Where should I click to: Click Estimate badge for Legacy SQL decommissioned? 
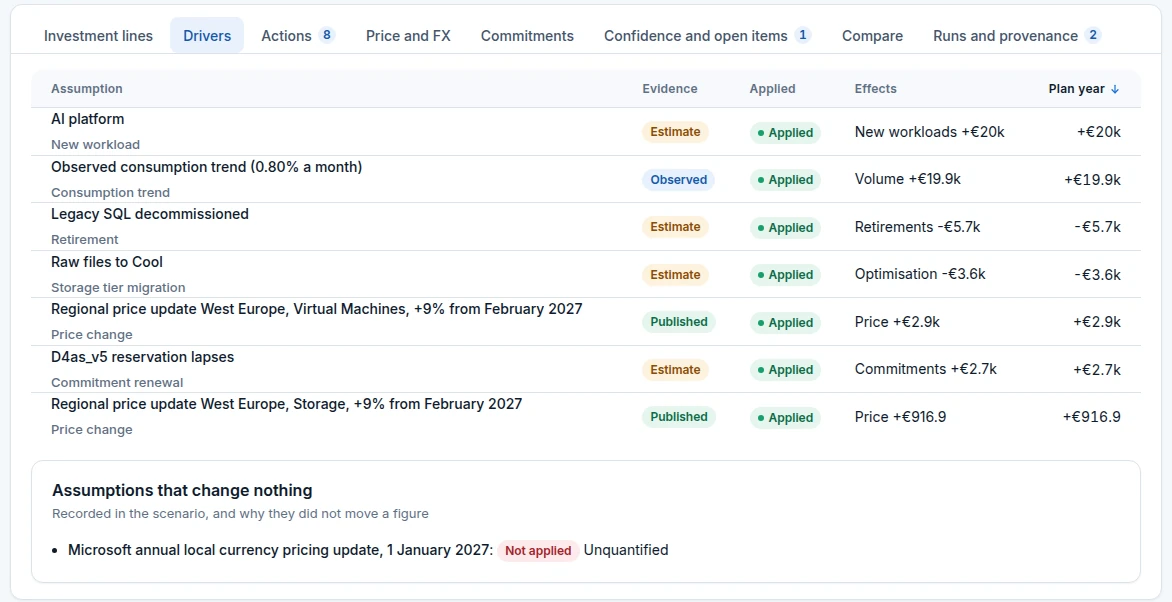[675, 227]
